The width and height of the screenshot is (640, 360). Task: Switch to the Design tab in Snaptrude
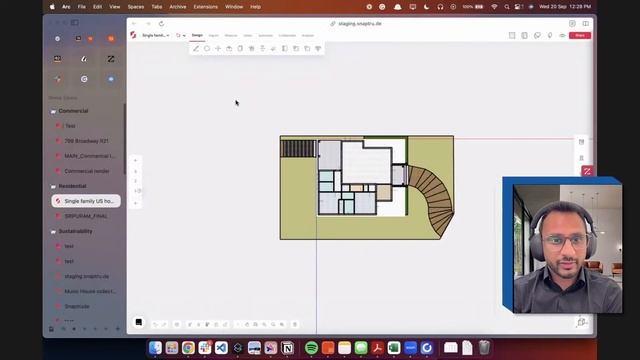click(x=197, y=36)
